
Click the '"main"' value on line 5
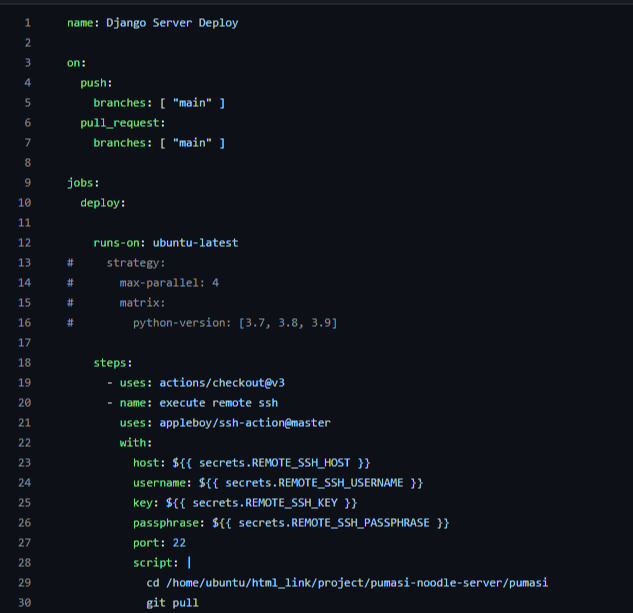coord(192,103)
